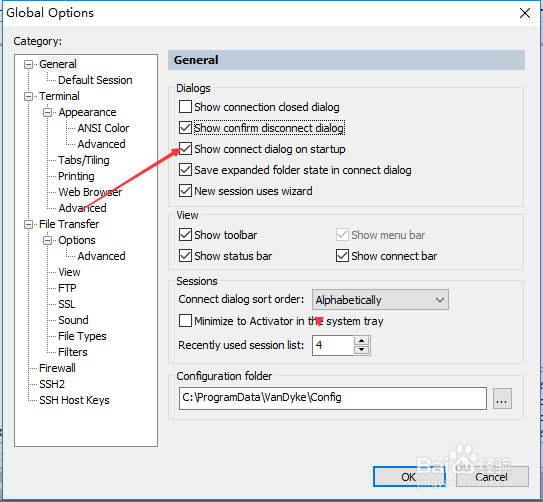Select Default Session category

click(x=95, y=80)
